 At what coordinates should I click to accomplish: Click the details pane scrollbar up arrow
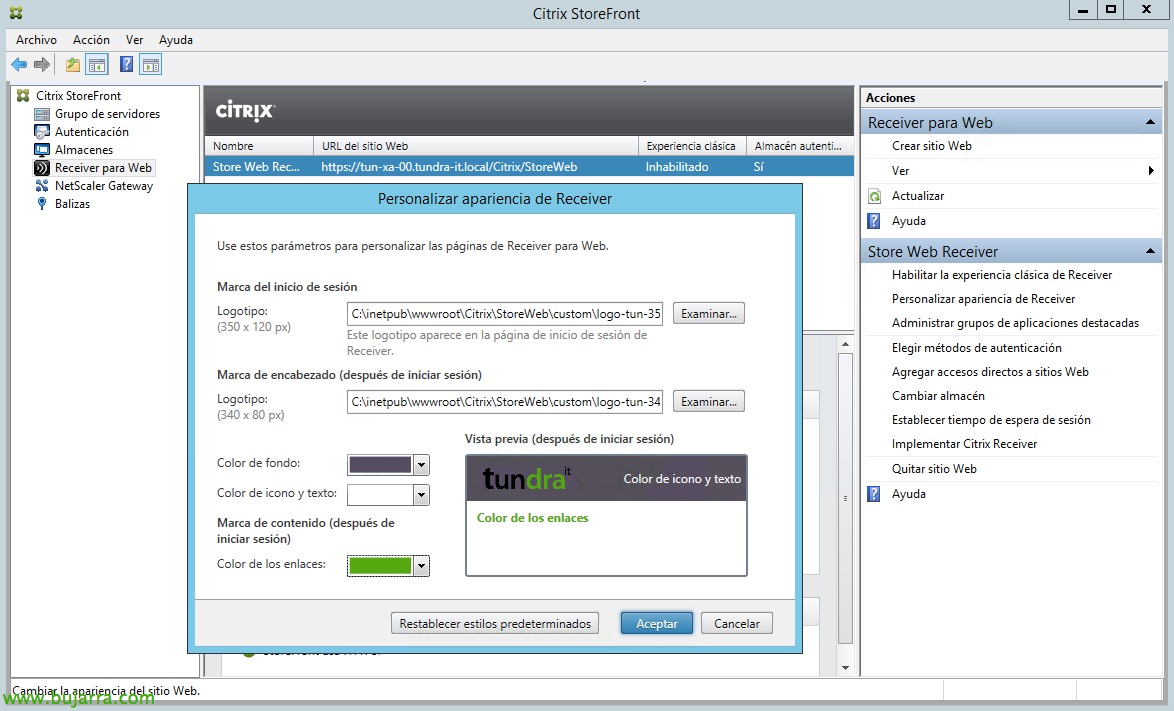tap(845, 344)
